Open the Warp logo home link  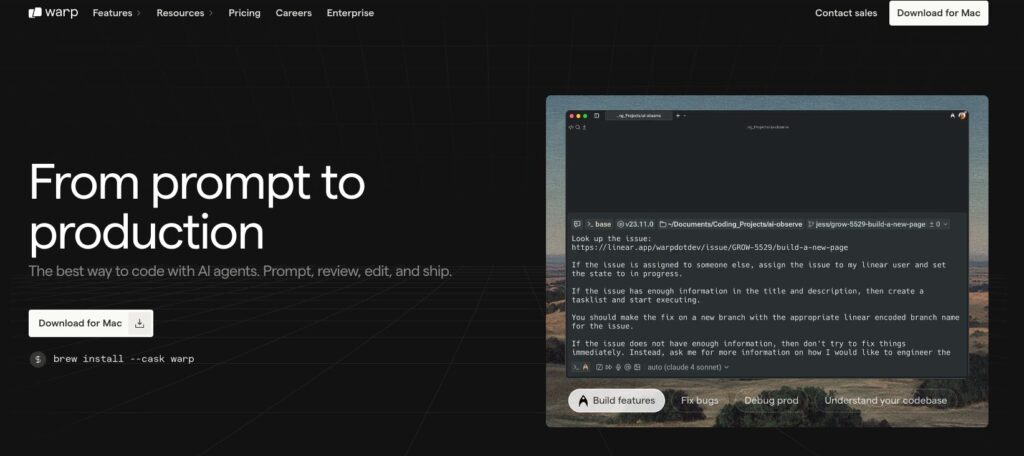click(x=53, y=13)
